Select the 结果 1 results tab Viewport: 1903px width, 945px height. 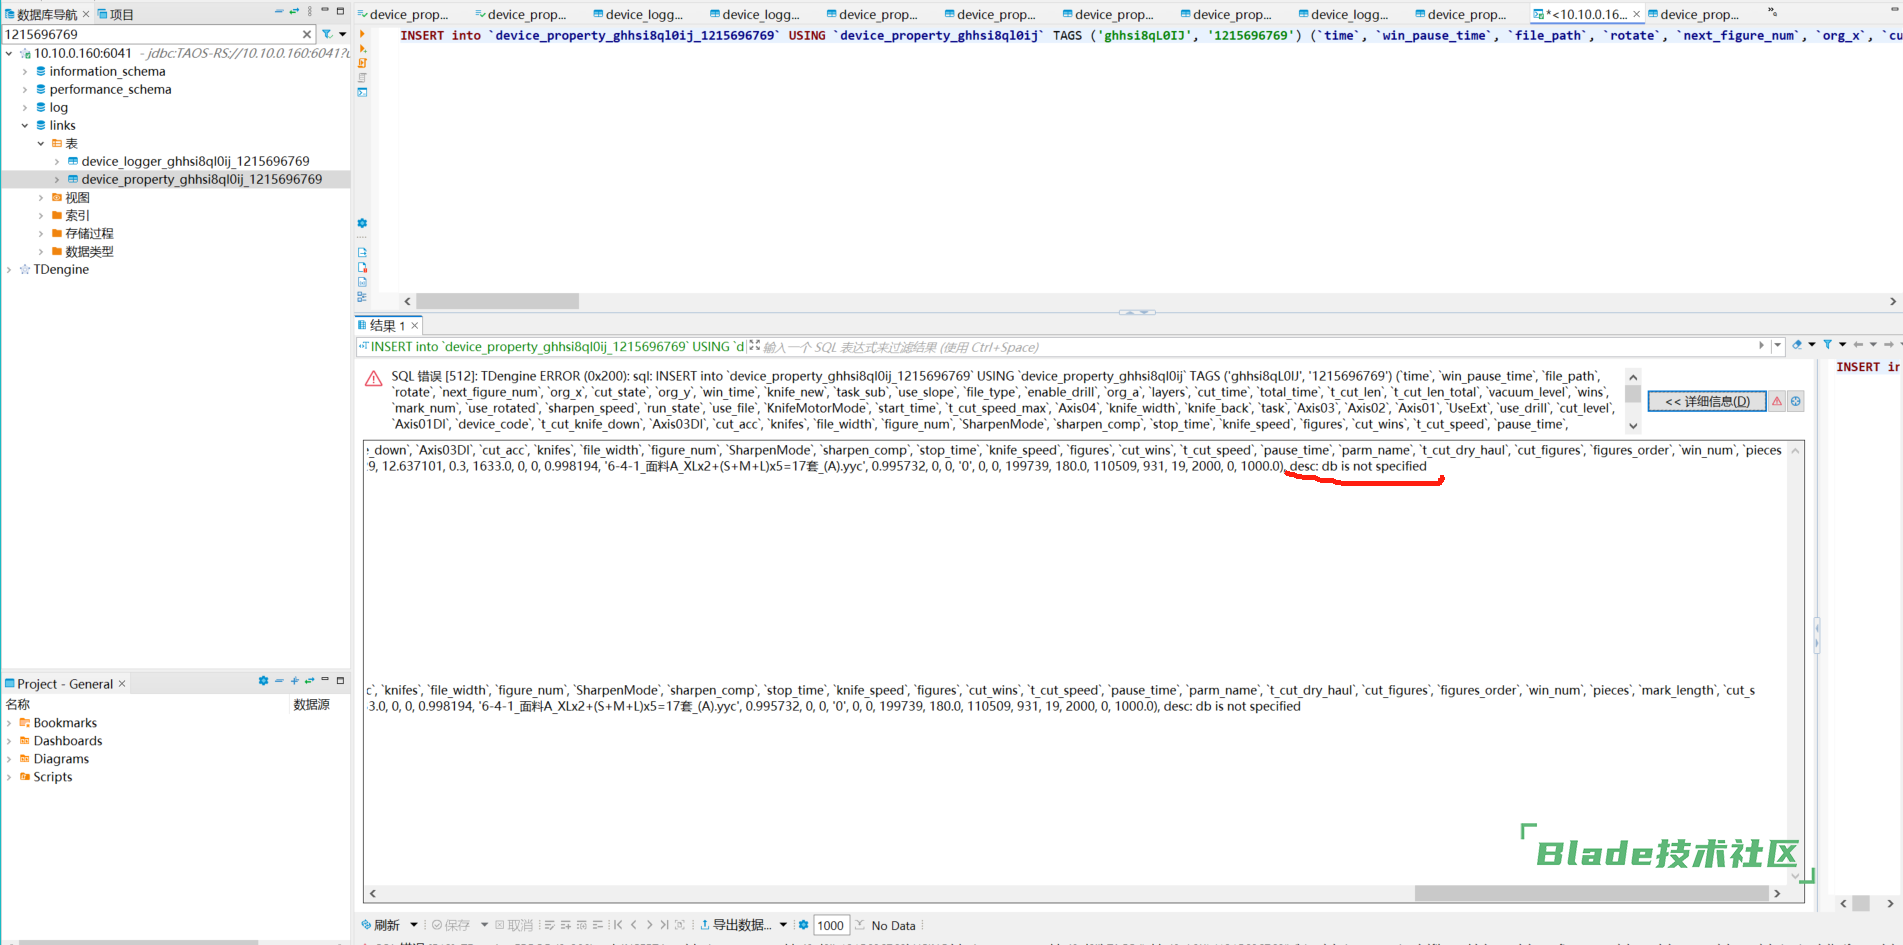(x=386, y=325)
